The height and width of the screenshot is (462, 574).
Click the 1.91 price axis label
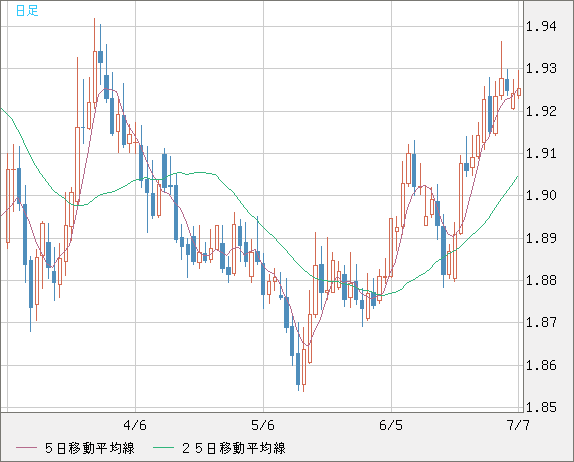(541, 153)
